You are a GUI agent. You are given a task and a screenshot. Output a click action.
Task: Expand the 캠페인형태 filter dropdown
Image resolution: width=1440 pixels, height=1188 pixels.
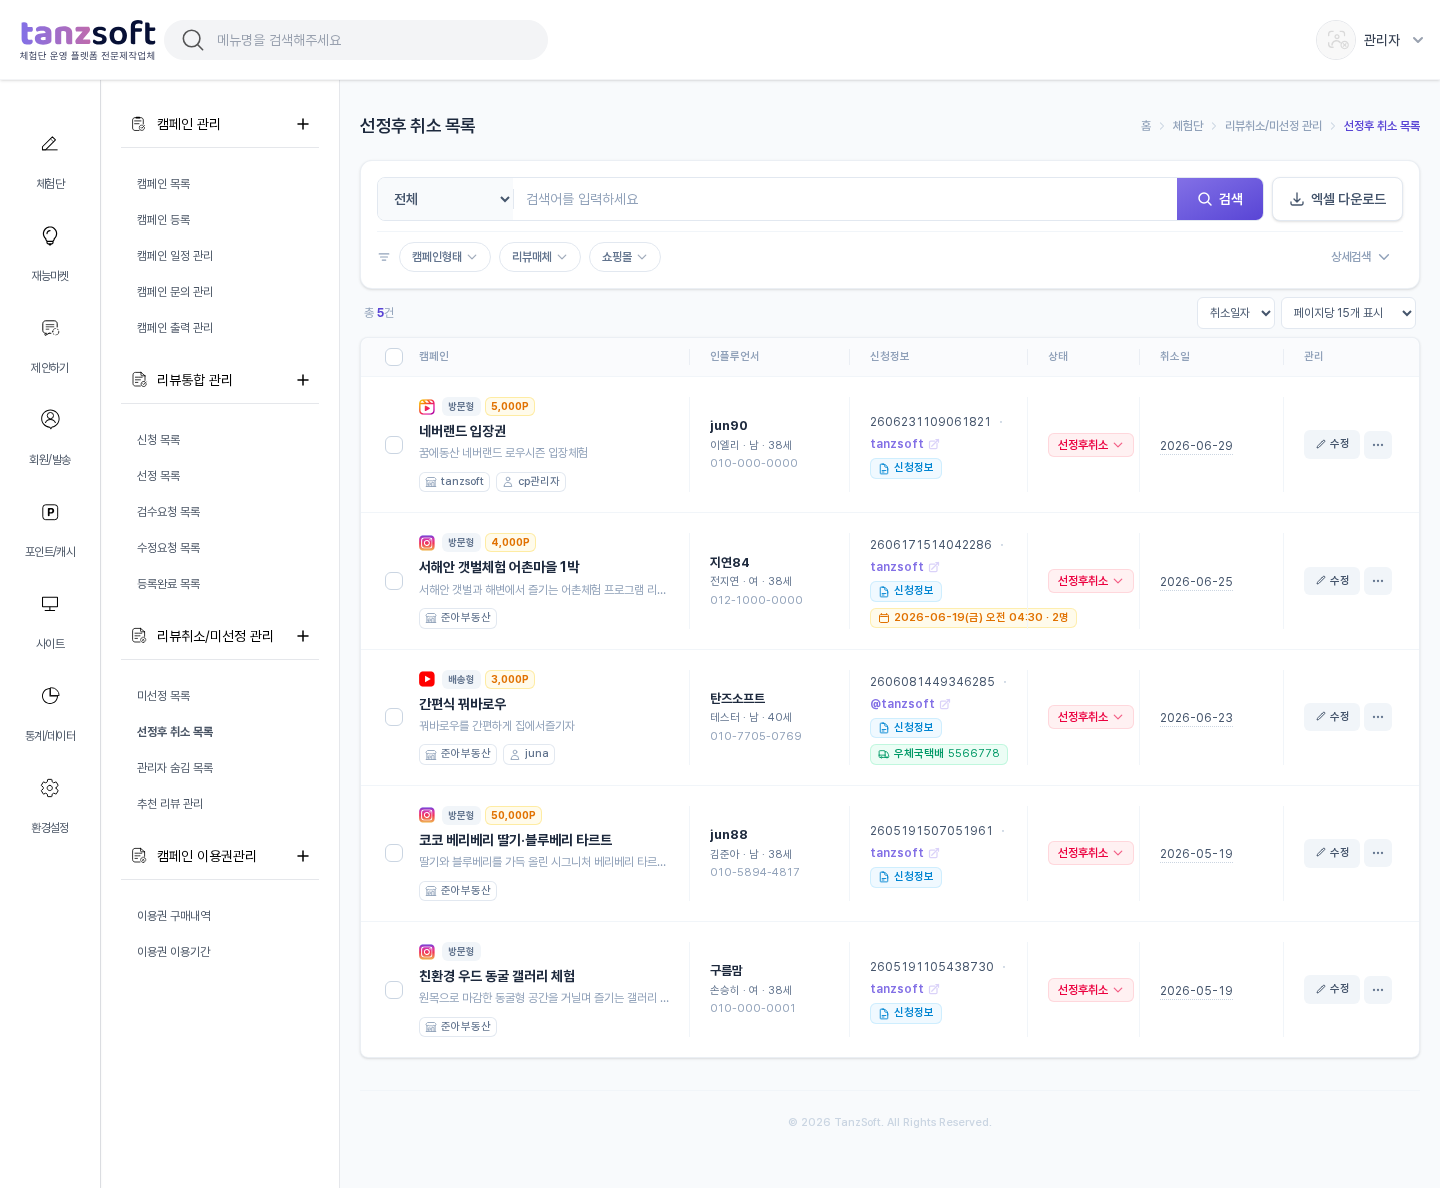point(445,257)
